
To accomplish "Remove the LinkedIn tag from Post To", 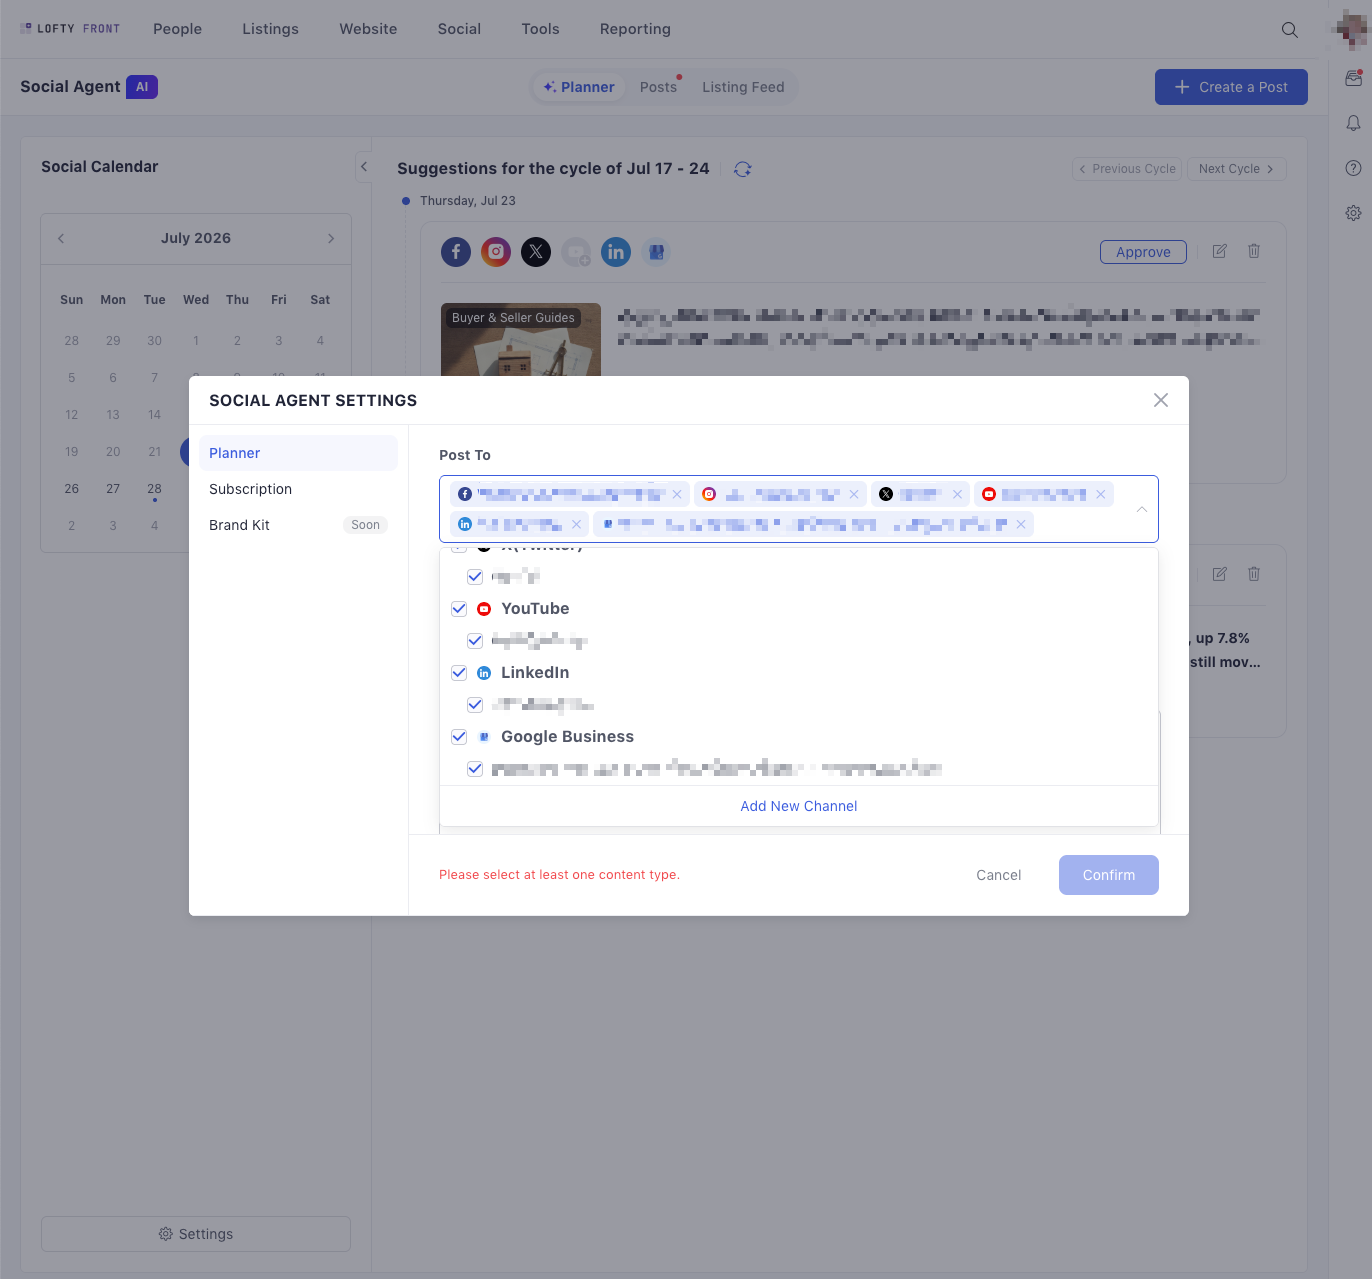I will click(x=577, y=524).
